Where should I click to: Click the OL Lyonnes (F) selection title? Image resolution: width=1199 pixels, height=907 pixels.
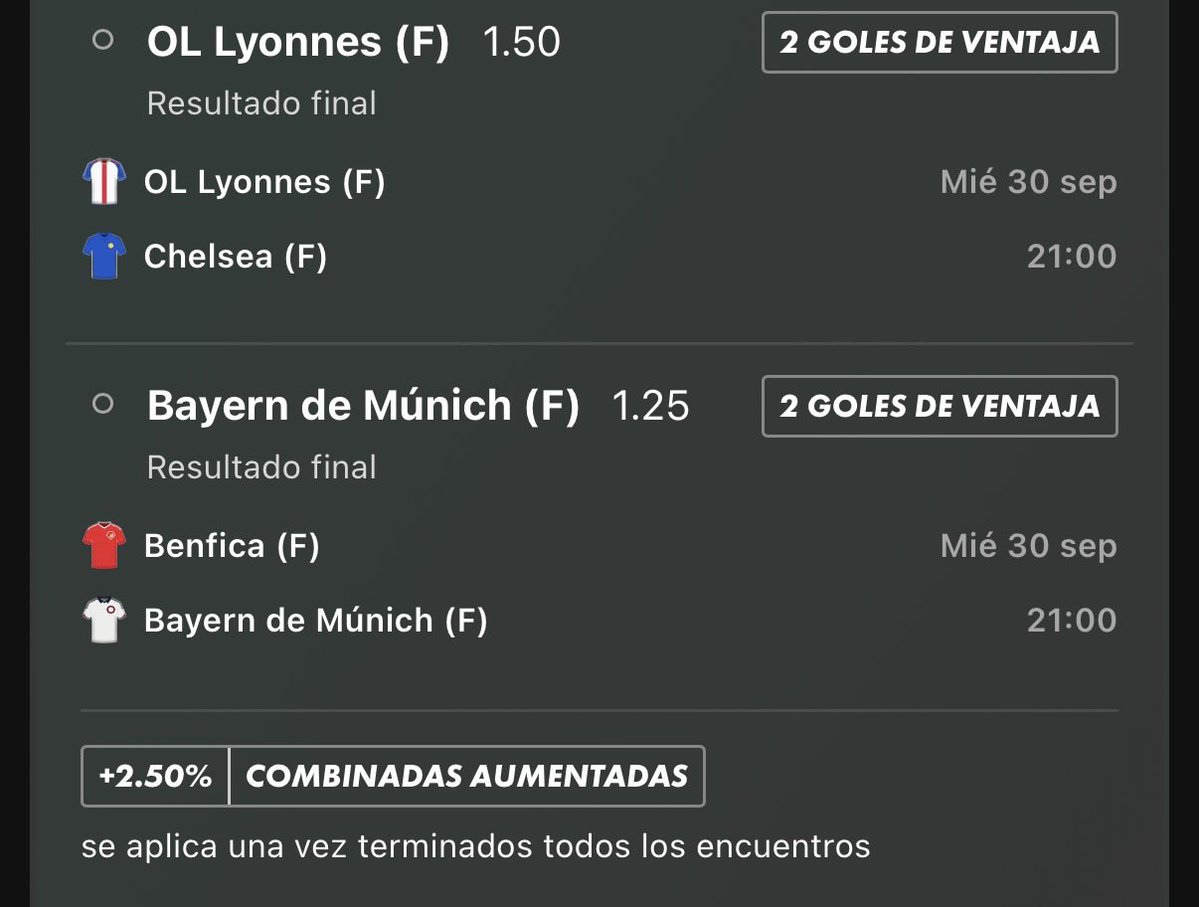(x=298, y=42)
